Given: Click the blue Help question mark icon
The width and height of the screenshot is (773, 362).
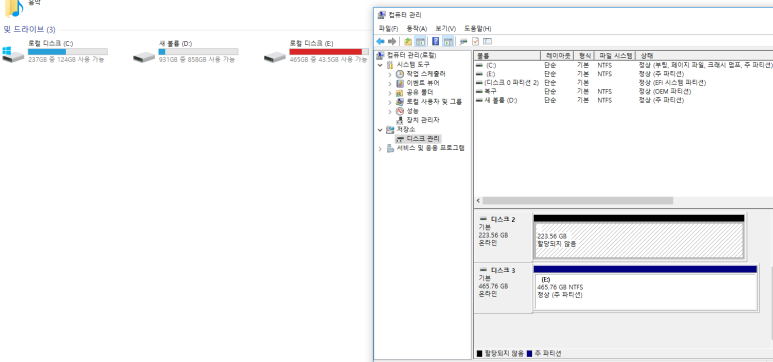Looking at the screenshot, I should click(x=435, y=41).
